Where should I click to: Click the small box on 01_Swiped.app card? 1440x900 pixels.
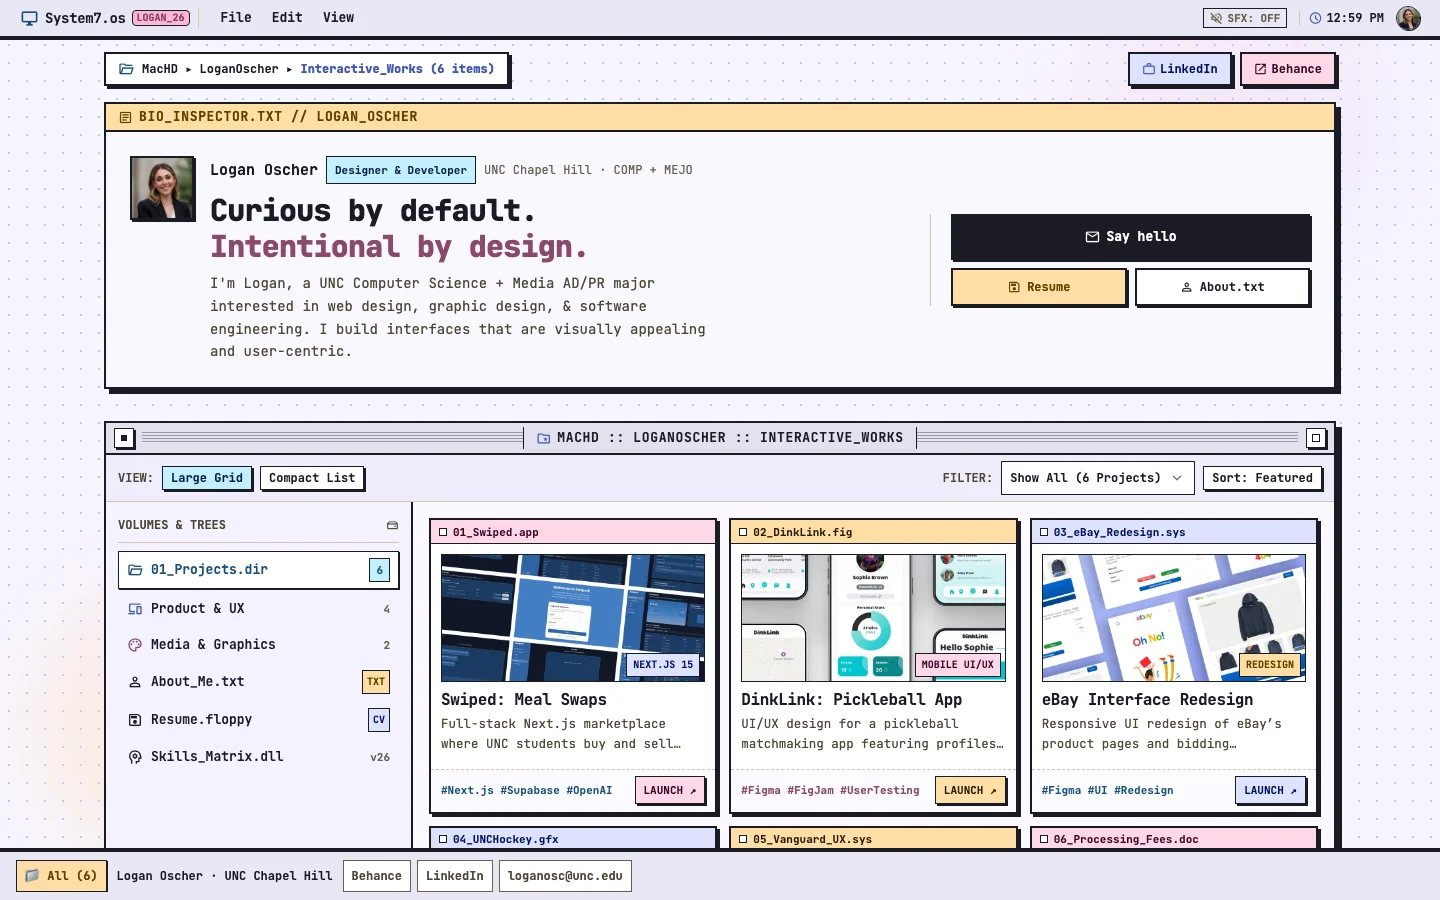pos(443,532)
